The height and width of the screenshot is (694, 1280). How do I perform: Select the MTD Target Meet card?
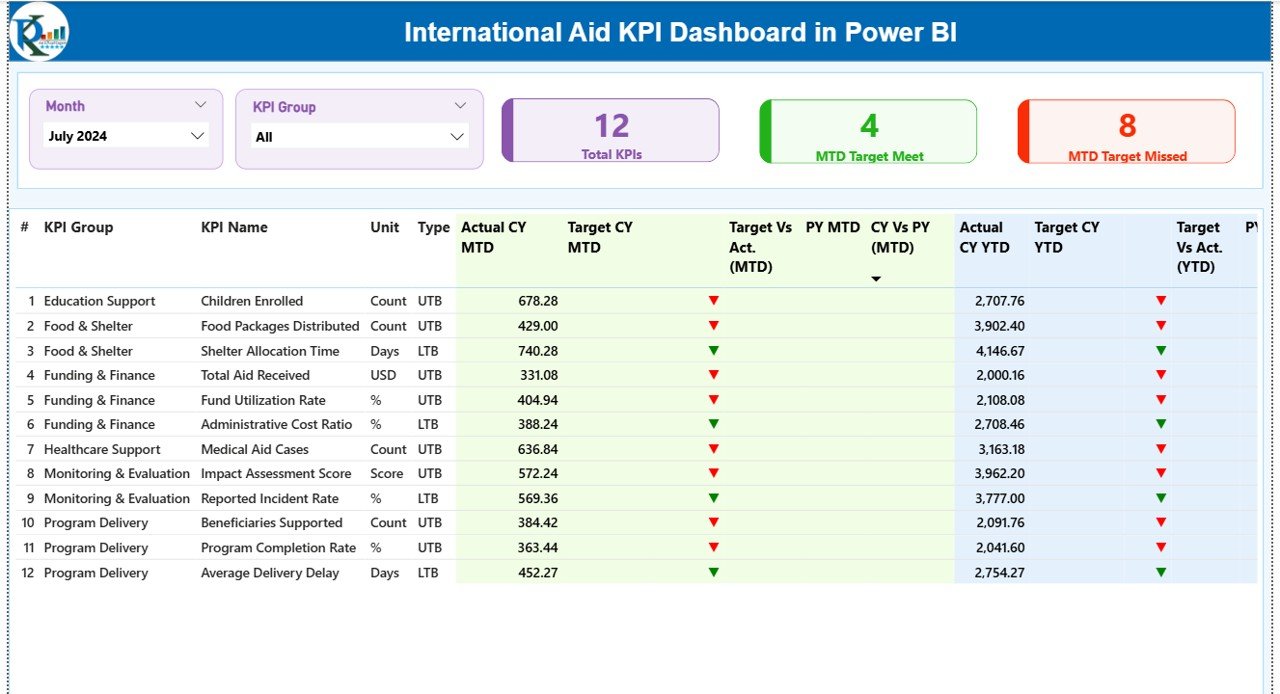(x=868, y=131)
